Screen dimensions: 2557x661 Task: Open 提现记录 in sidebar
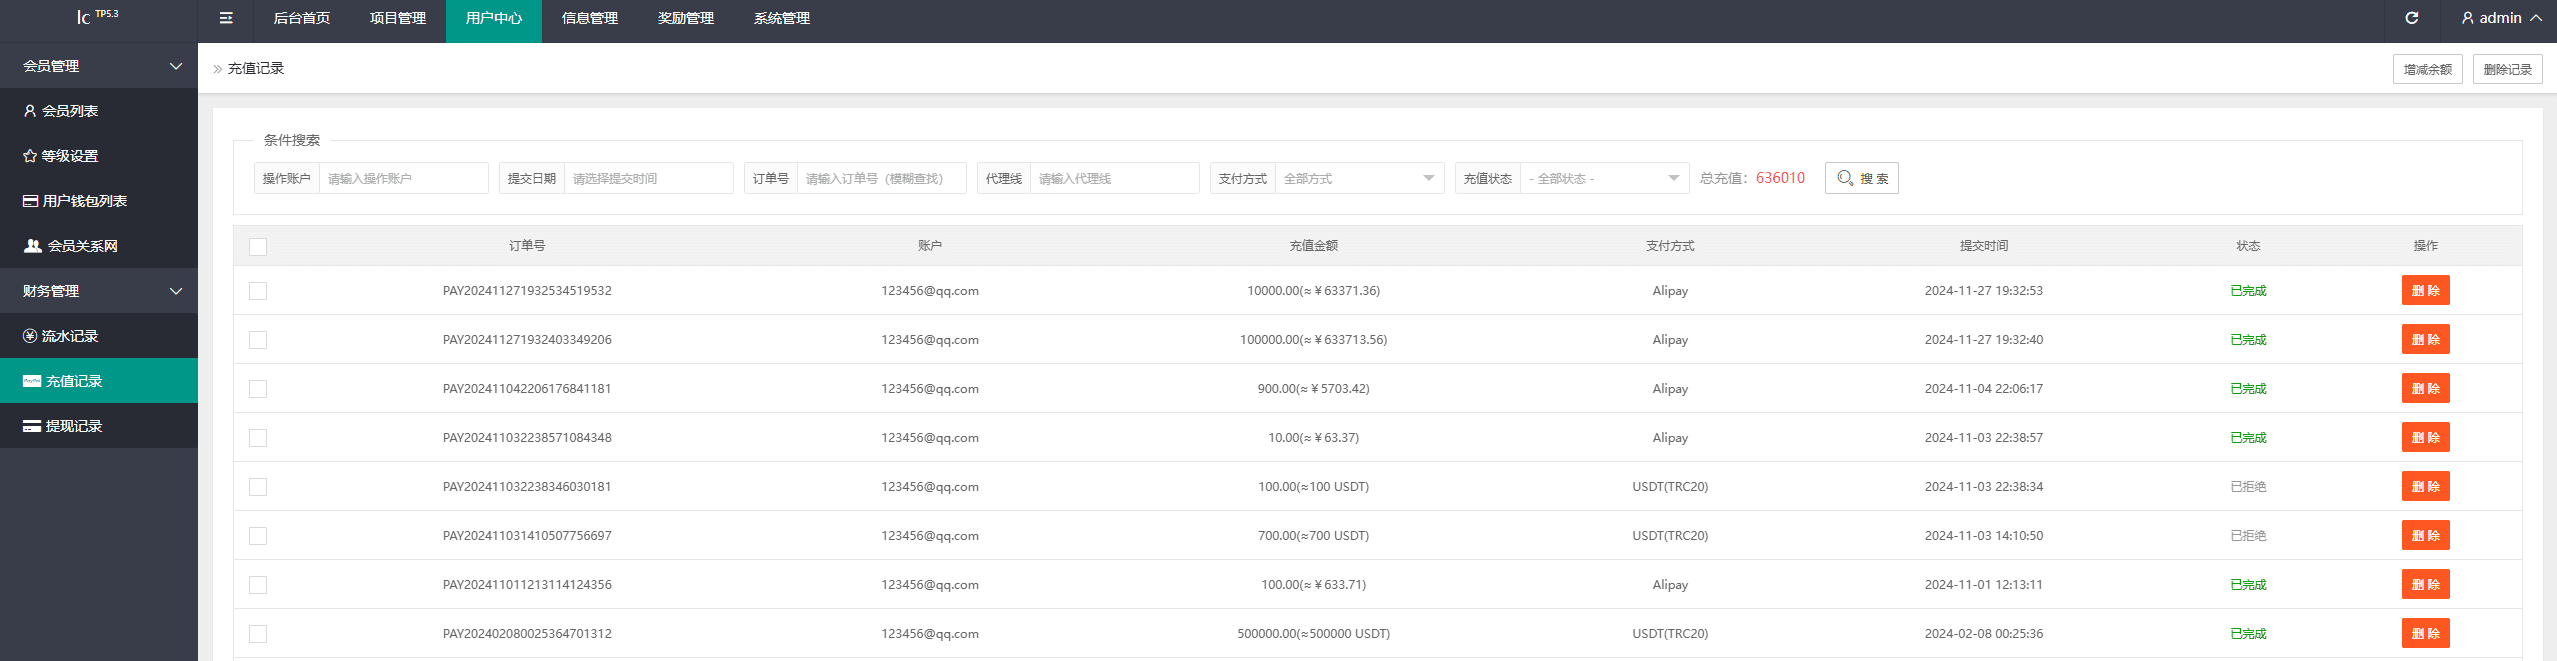click(x=99, y=426)
